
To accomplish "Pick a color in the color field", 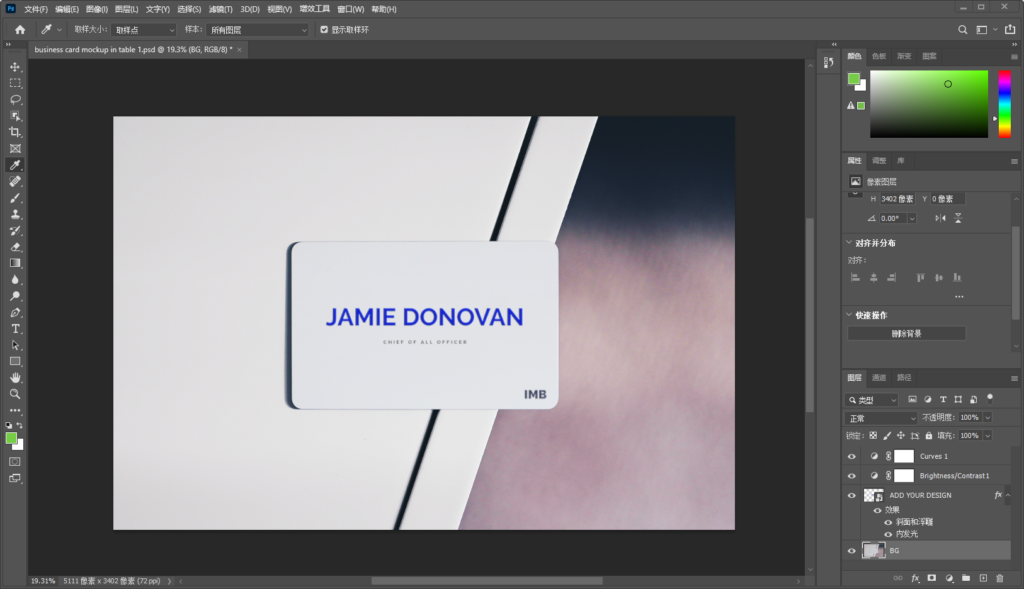I will [929, 104].
